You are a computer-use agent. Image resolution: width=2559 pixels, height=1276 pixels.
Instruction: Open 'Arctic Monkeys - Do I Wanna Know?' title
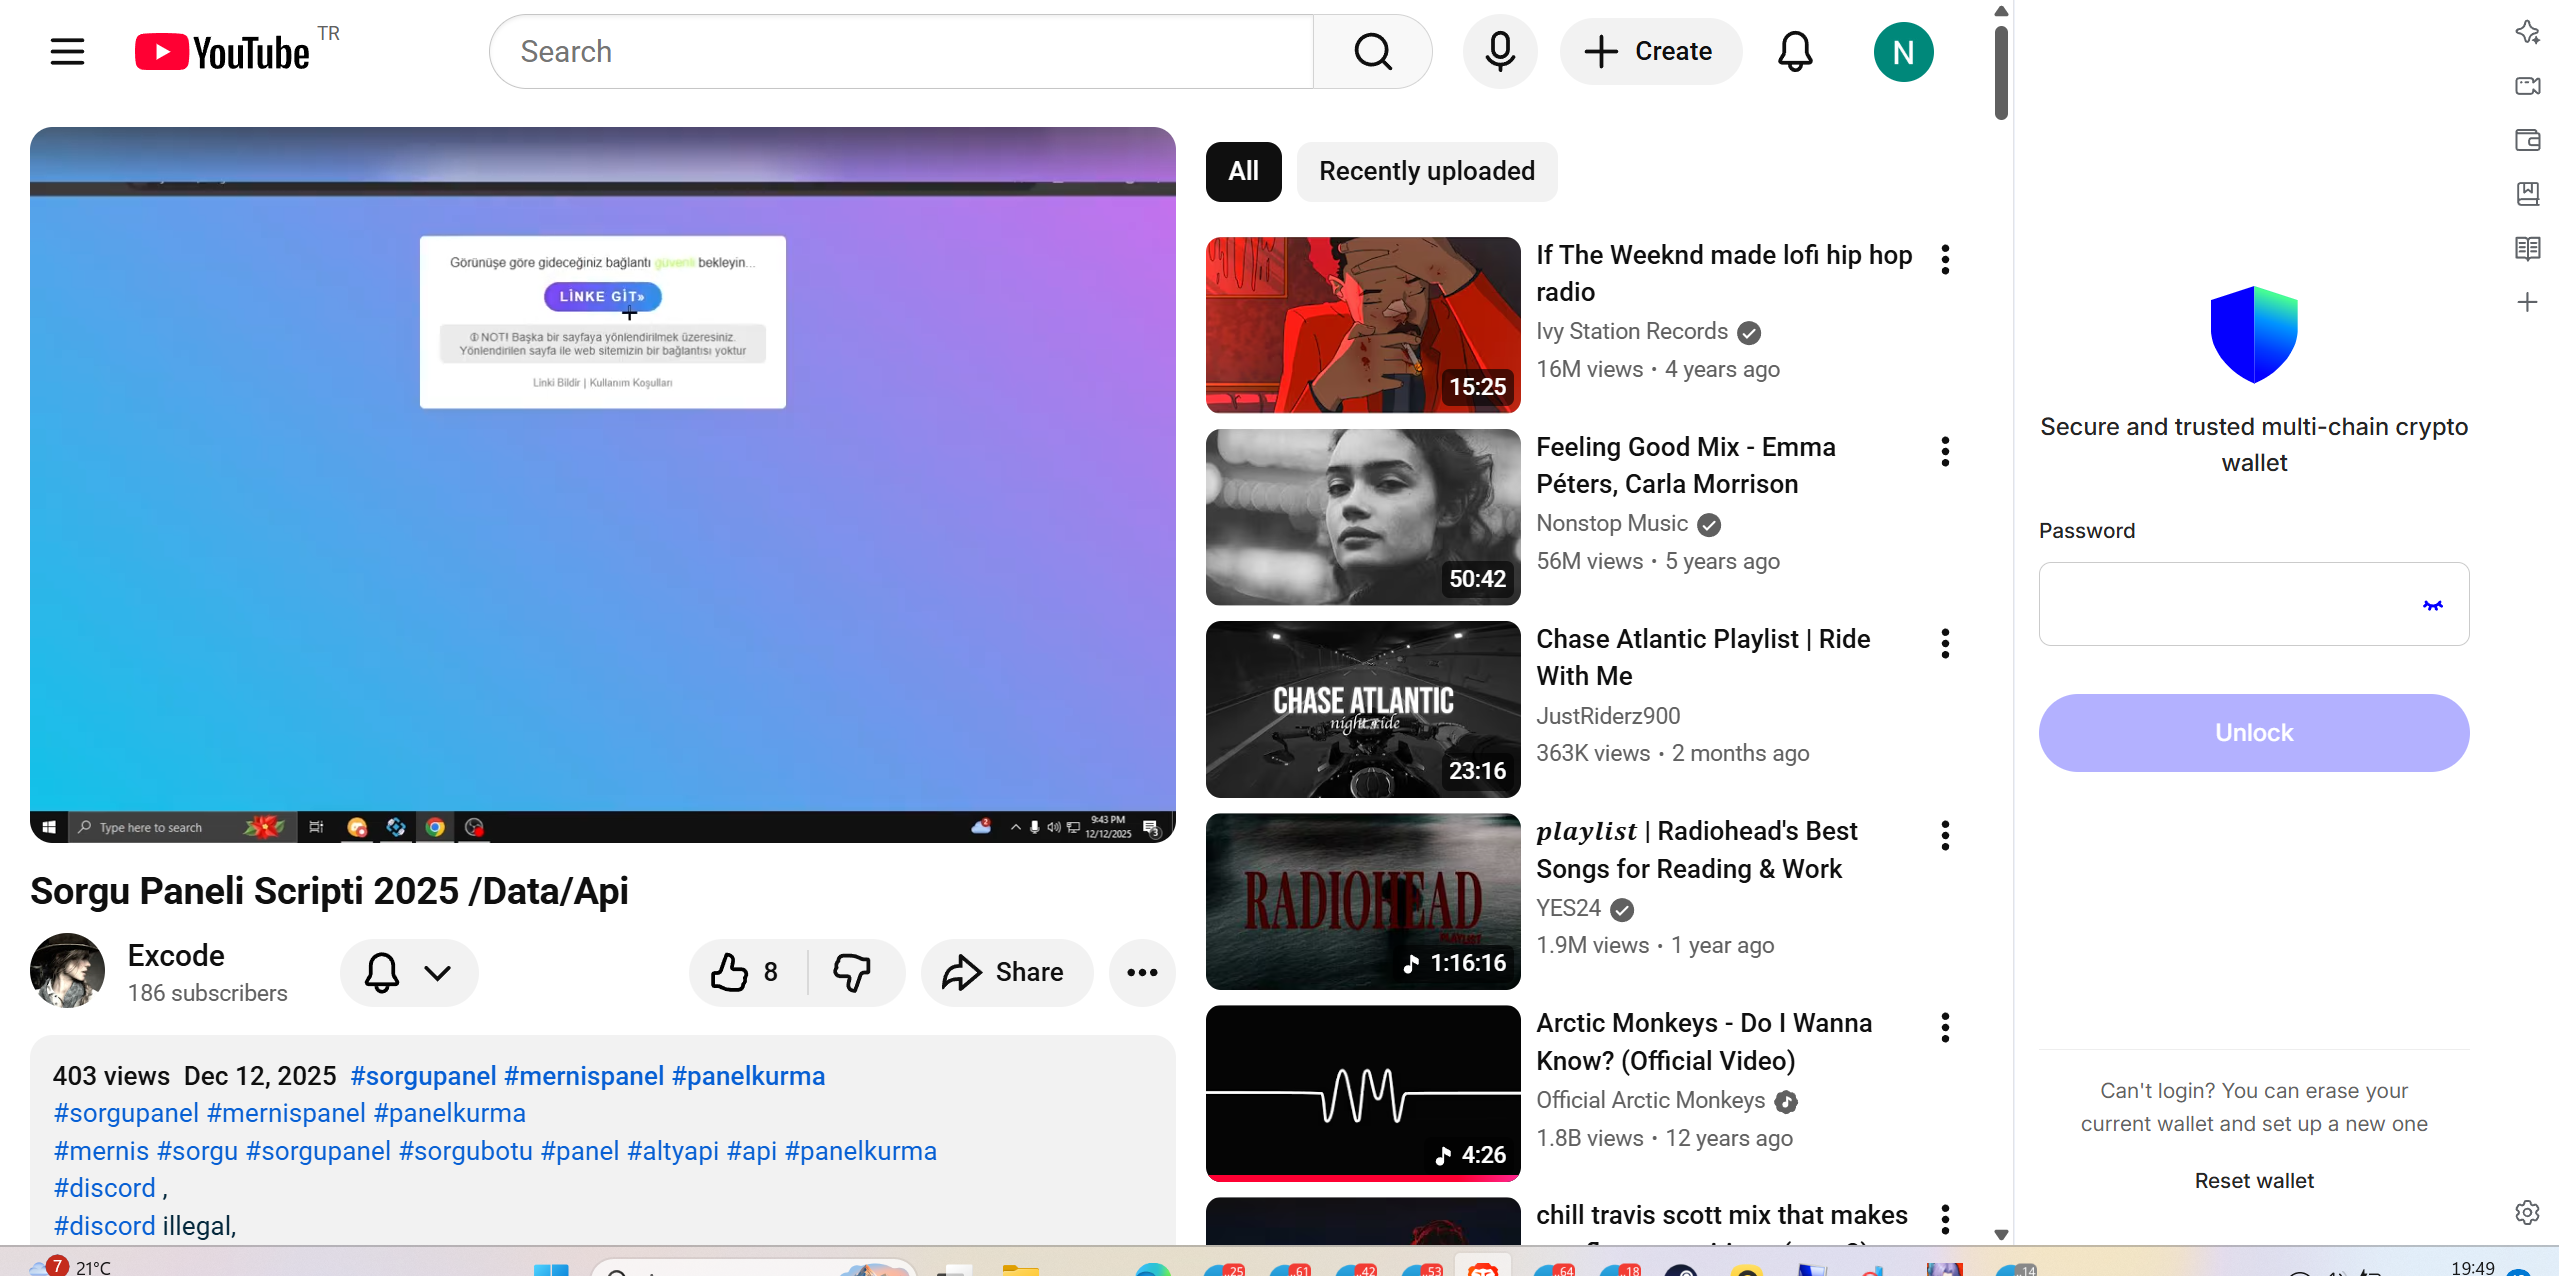coord(1704,1041)
